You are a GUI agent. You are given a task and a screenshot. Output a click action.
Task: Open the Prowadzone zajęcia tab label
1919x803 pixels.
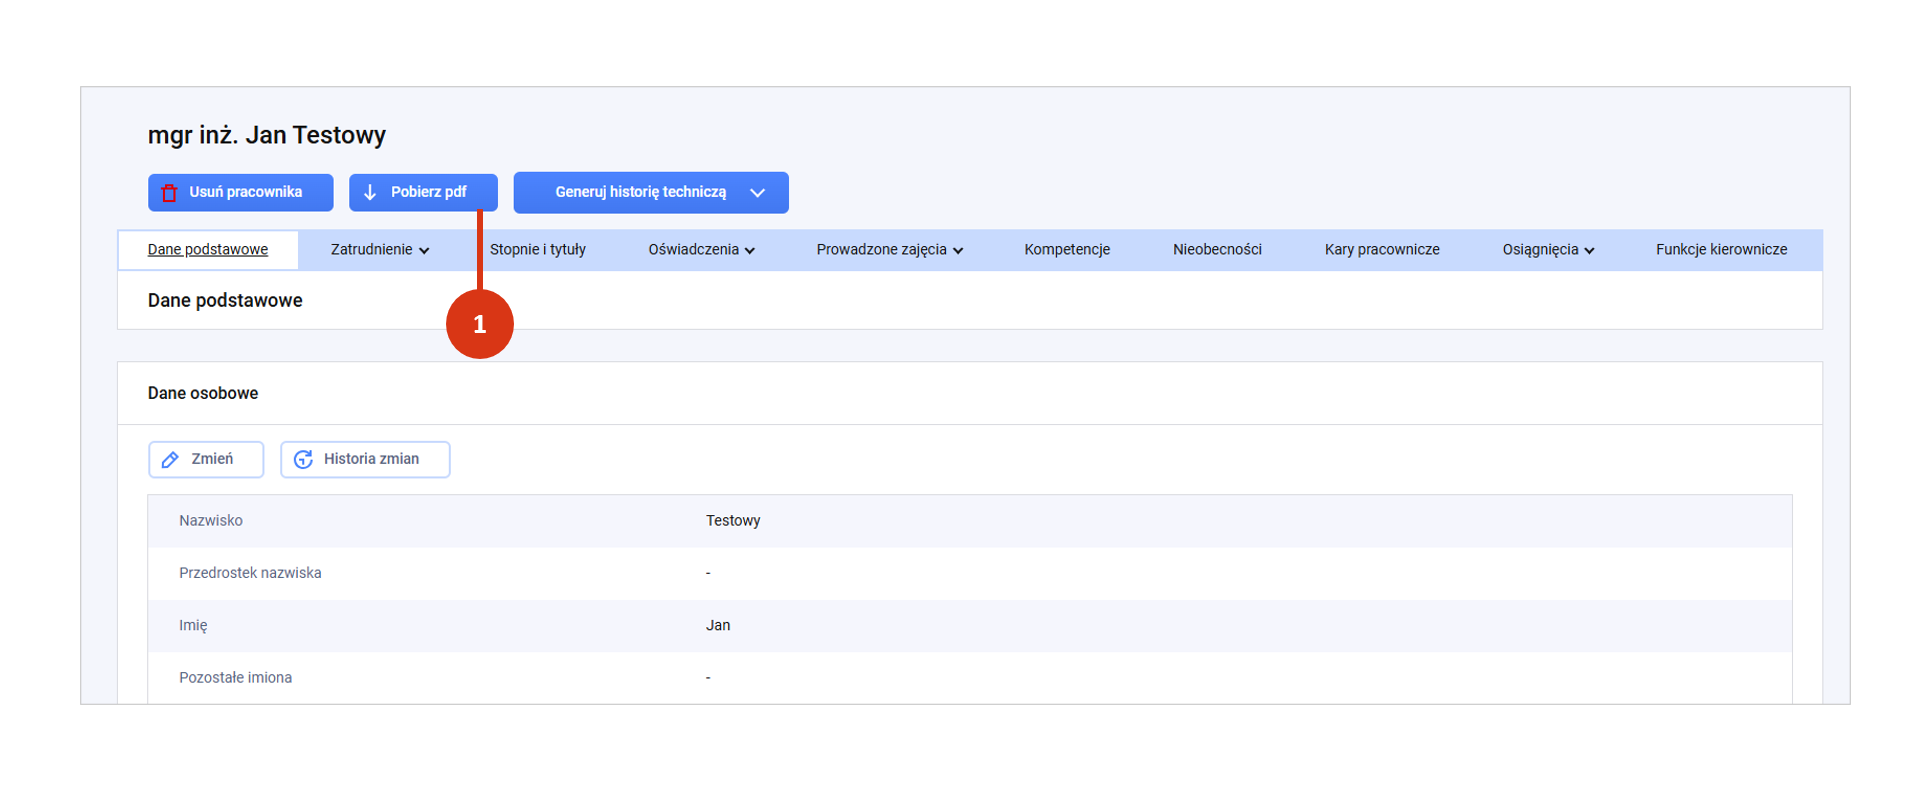tap(881, 250)
